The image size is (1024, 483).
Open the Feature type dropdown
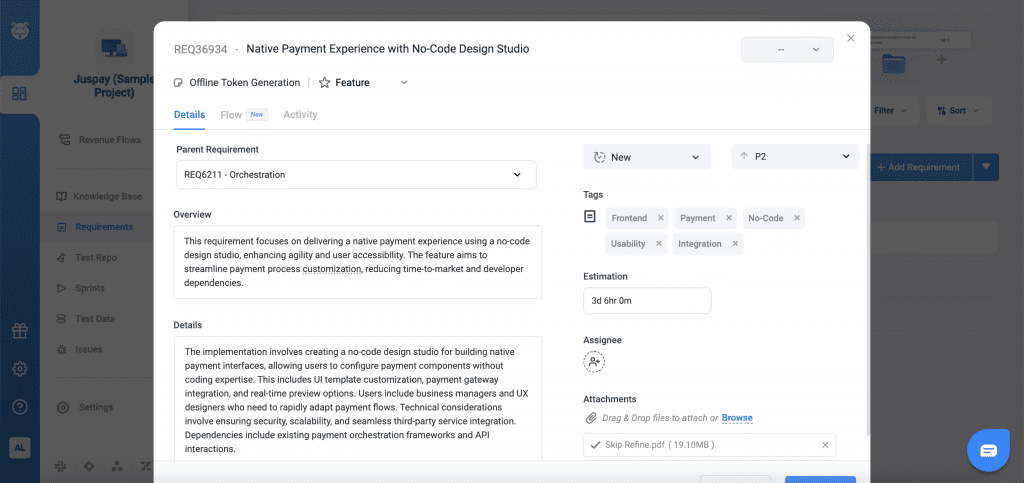pos(403,83)
